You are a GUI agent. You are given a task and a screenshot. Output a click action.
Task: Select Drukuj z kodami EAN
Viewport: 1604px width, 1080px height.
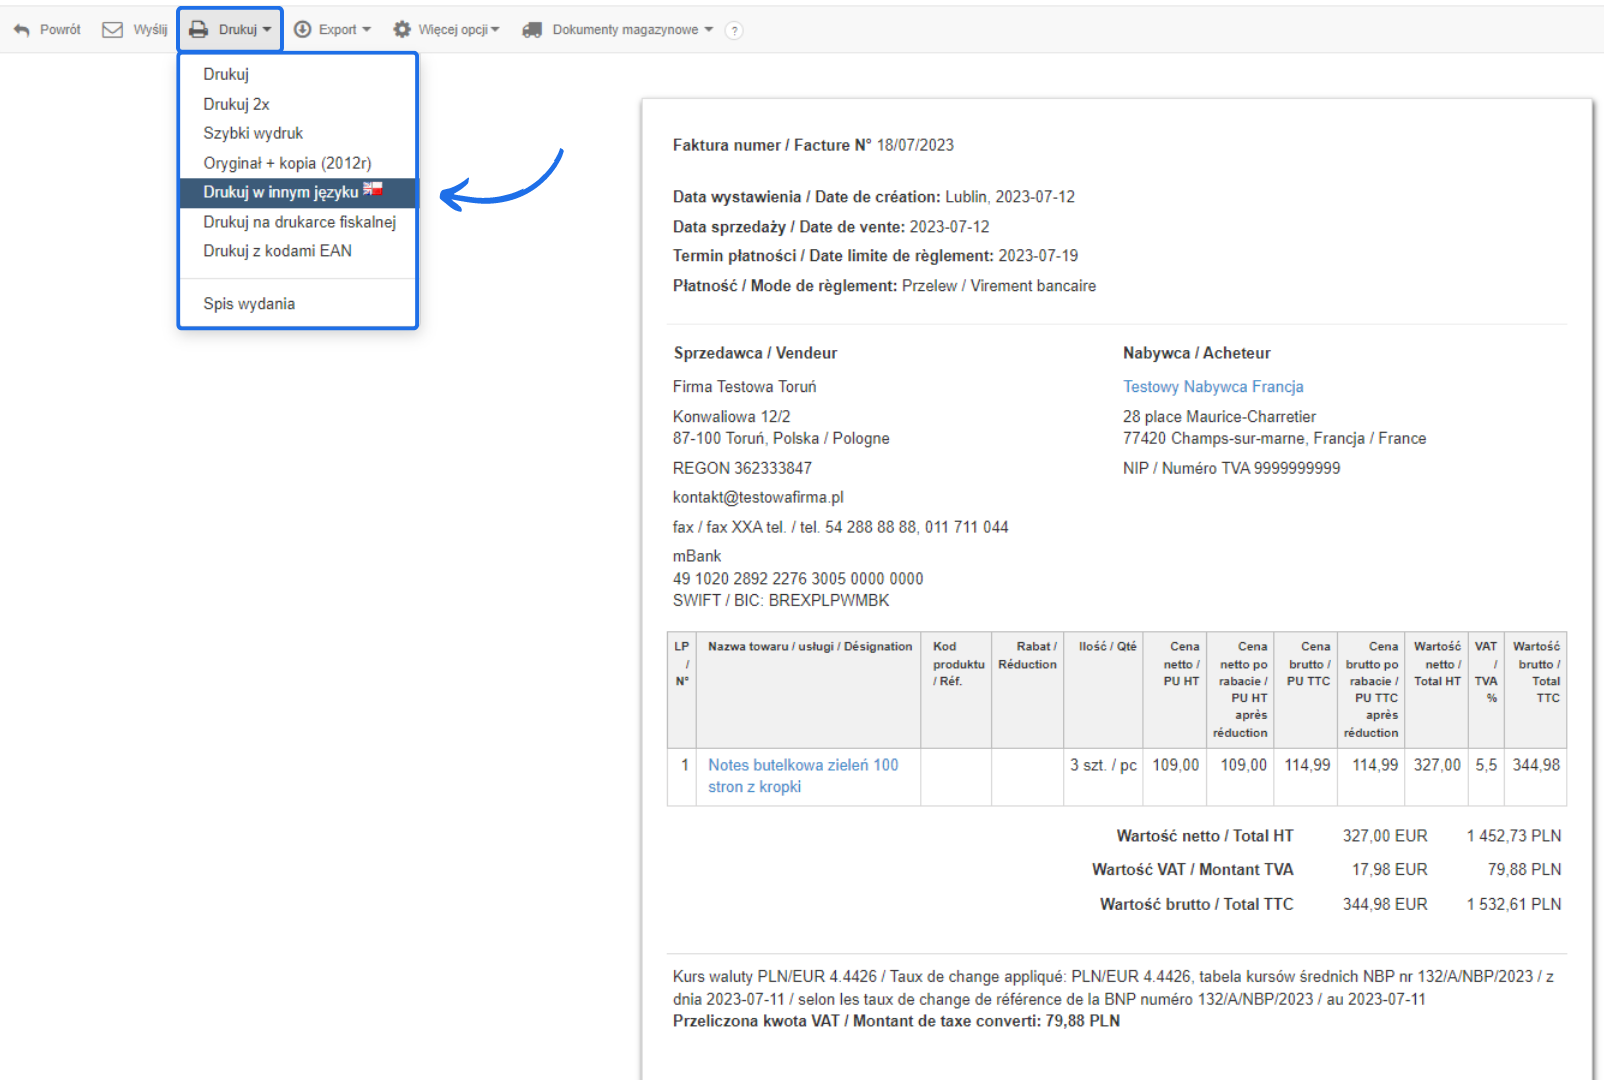point(277,251)
